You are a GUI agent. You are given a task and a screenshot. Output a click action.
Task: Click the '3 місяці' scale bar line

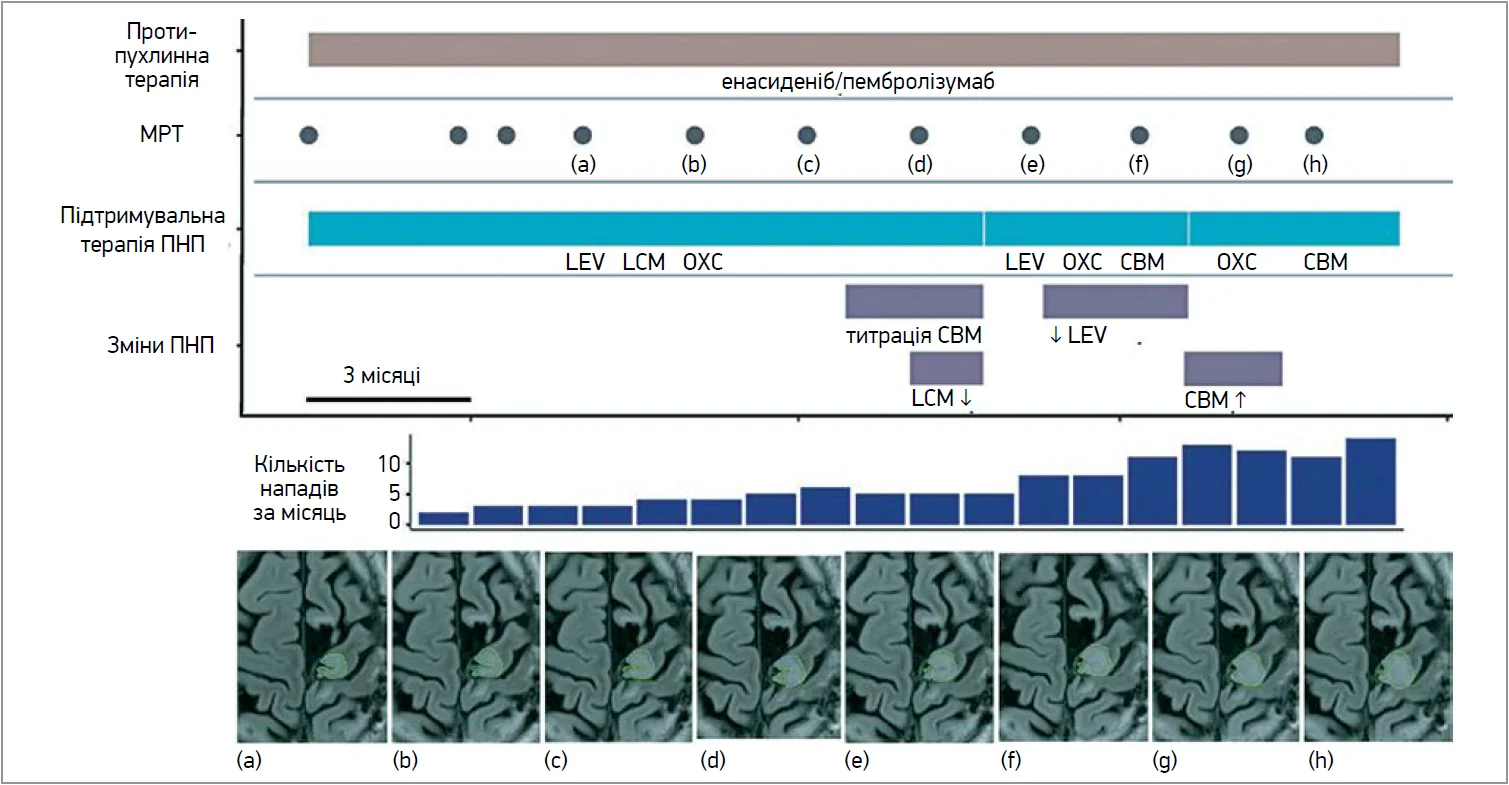pyautogui.click(x=388, y=398)
